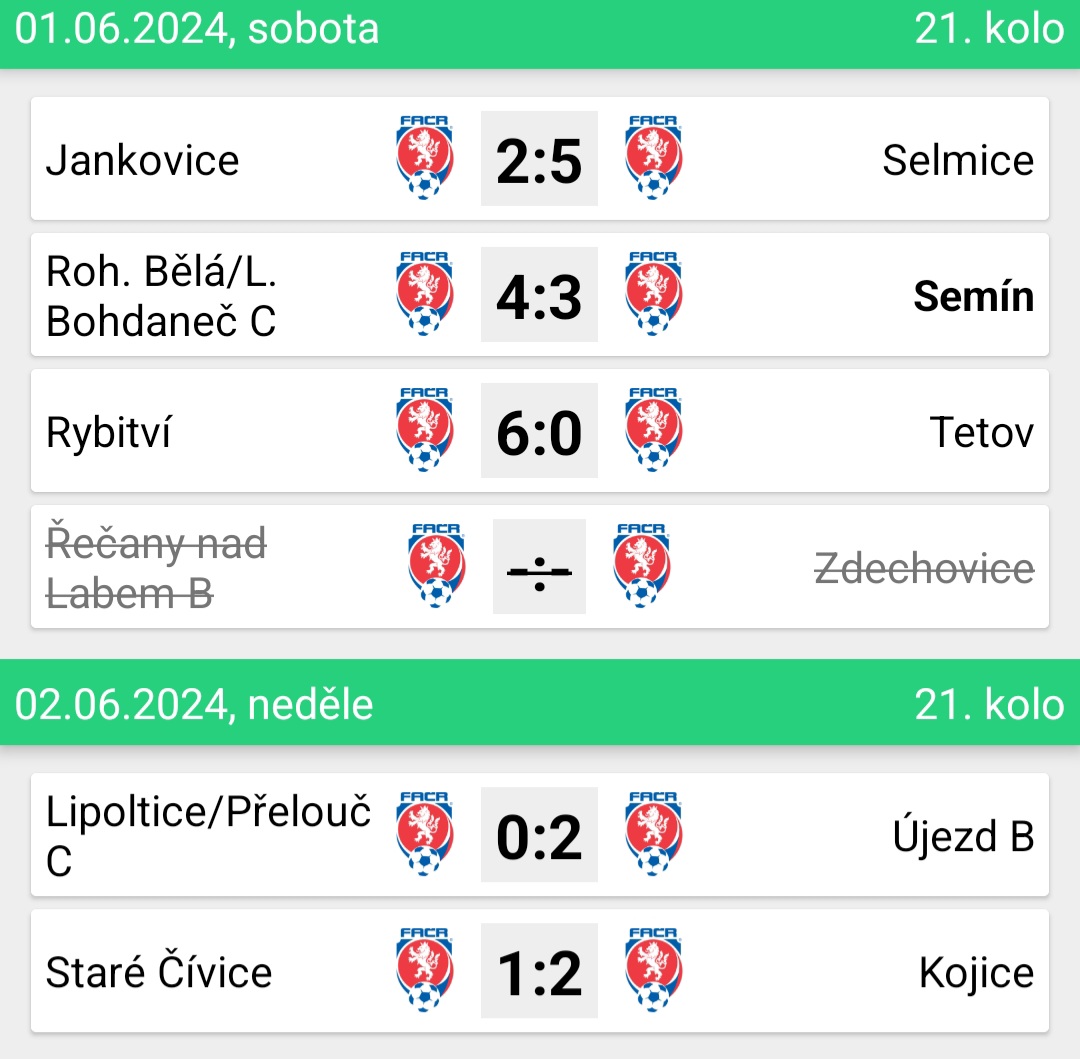
Task: Select the Roh. Bělá/L. Bohdaneč C team
Action: click(x=161, y=296)
